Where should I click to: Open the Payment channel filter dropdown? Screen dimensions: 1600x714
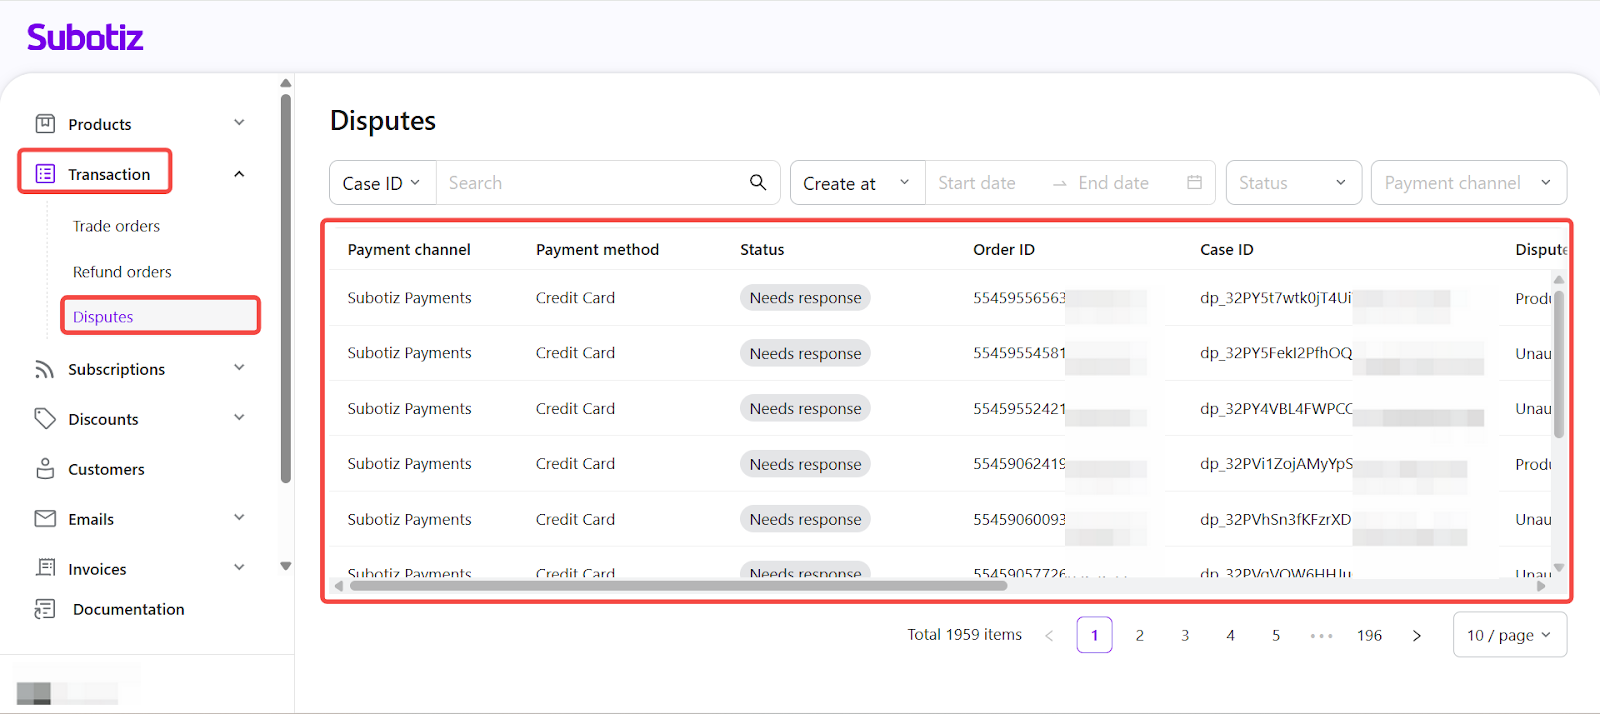1467,183
